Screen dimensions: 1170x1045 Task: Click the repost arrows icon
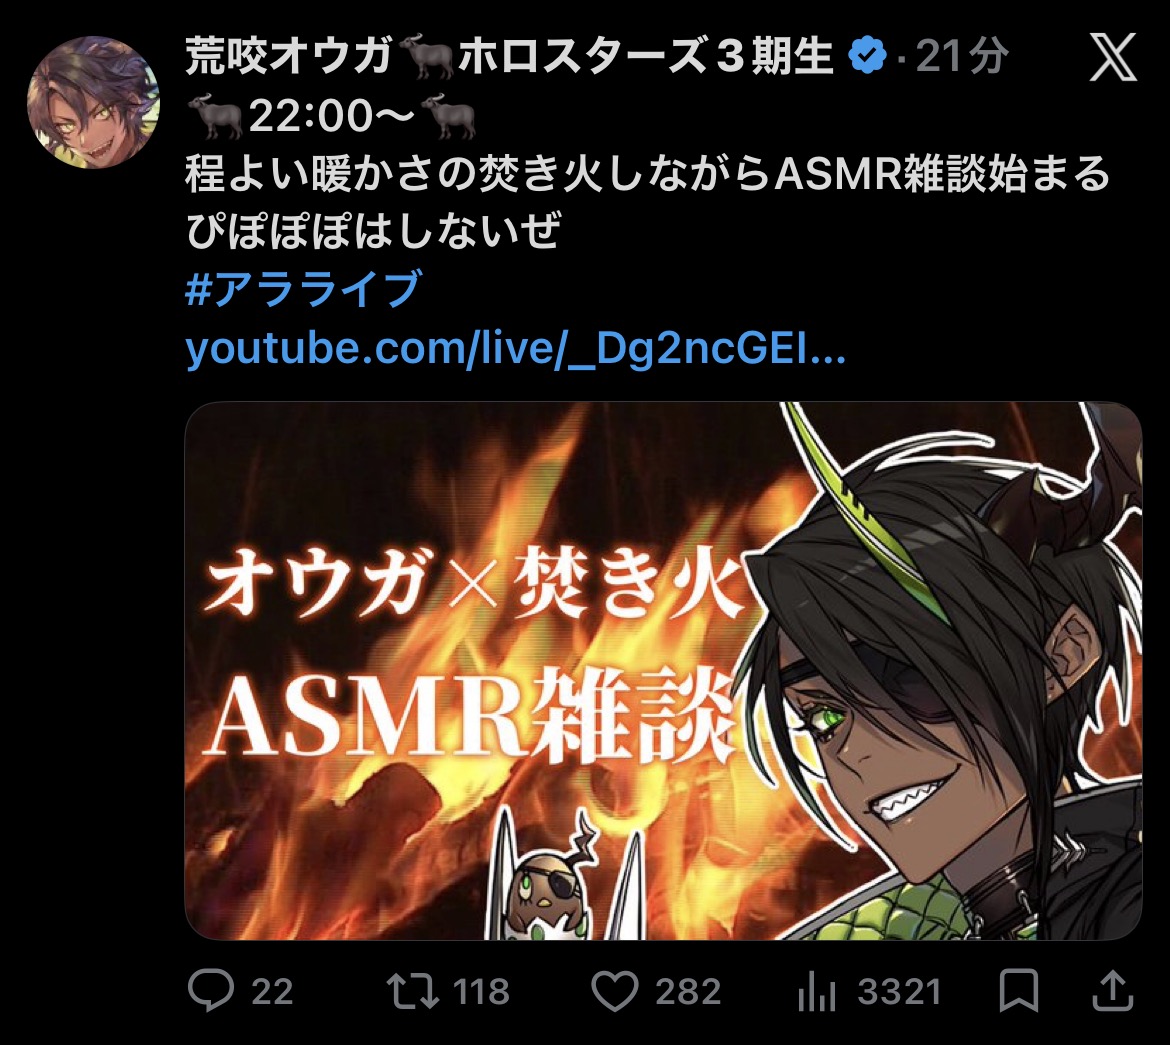413,991
